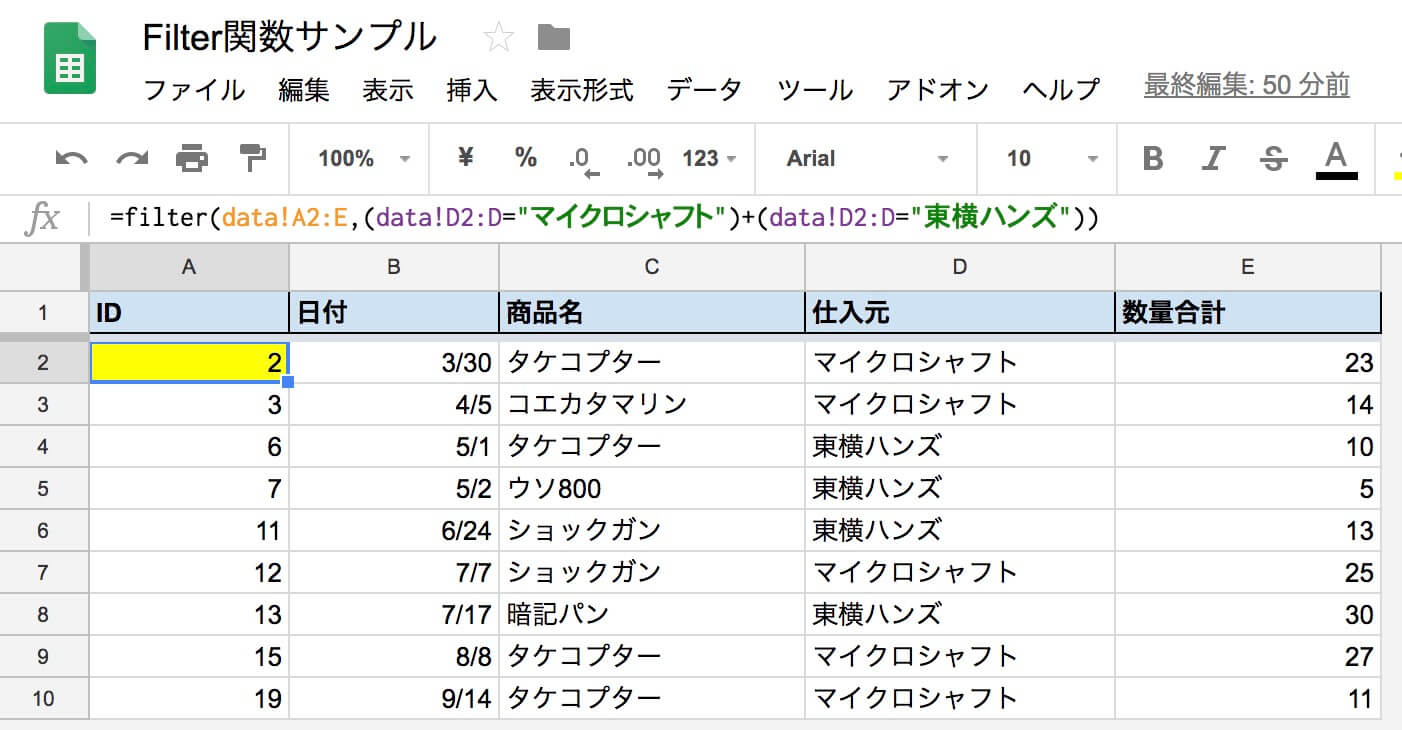
Task: Open the Arial font dropdown
Action: [866, 159]
